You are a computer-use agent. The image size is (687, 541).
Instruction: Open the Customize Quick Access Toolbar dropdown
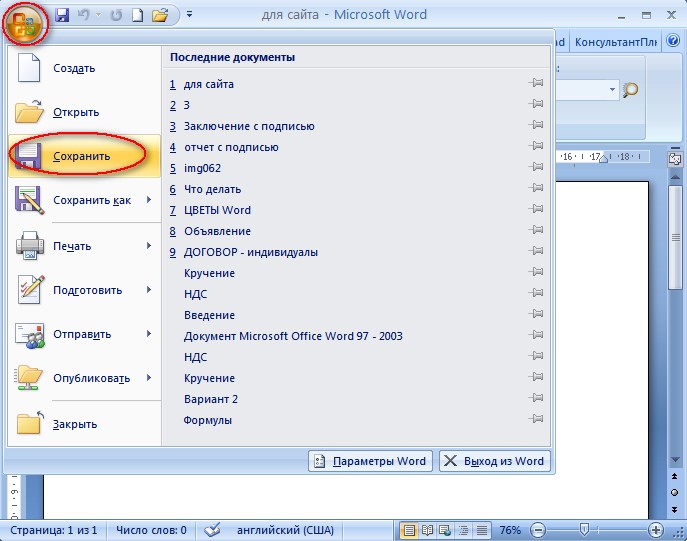(189, 15)
